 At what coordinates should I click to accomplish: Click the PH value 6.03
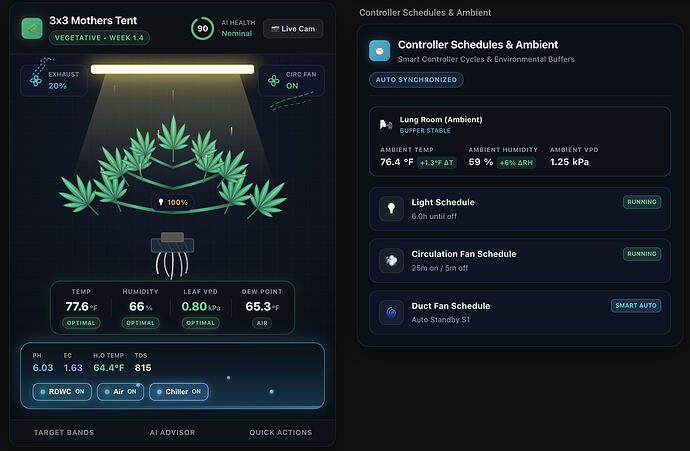pos(43,368)
